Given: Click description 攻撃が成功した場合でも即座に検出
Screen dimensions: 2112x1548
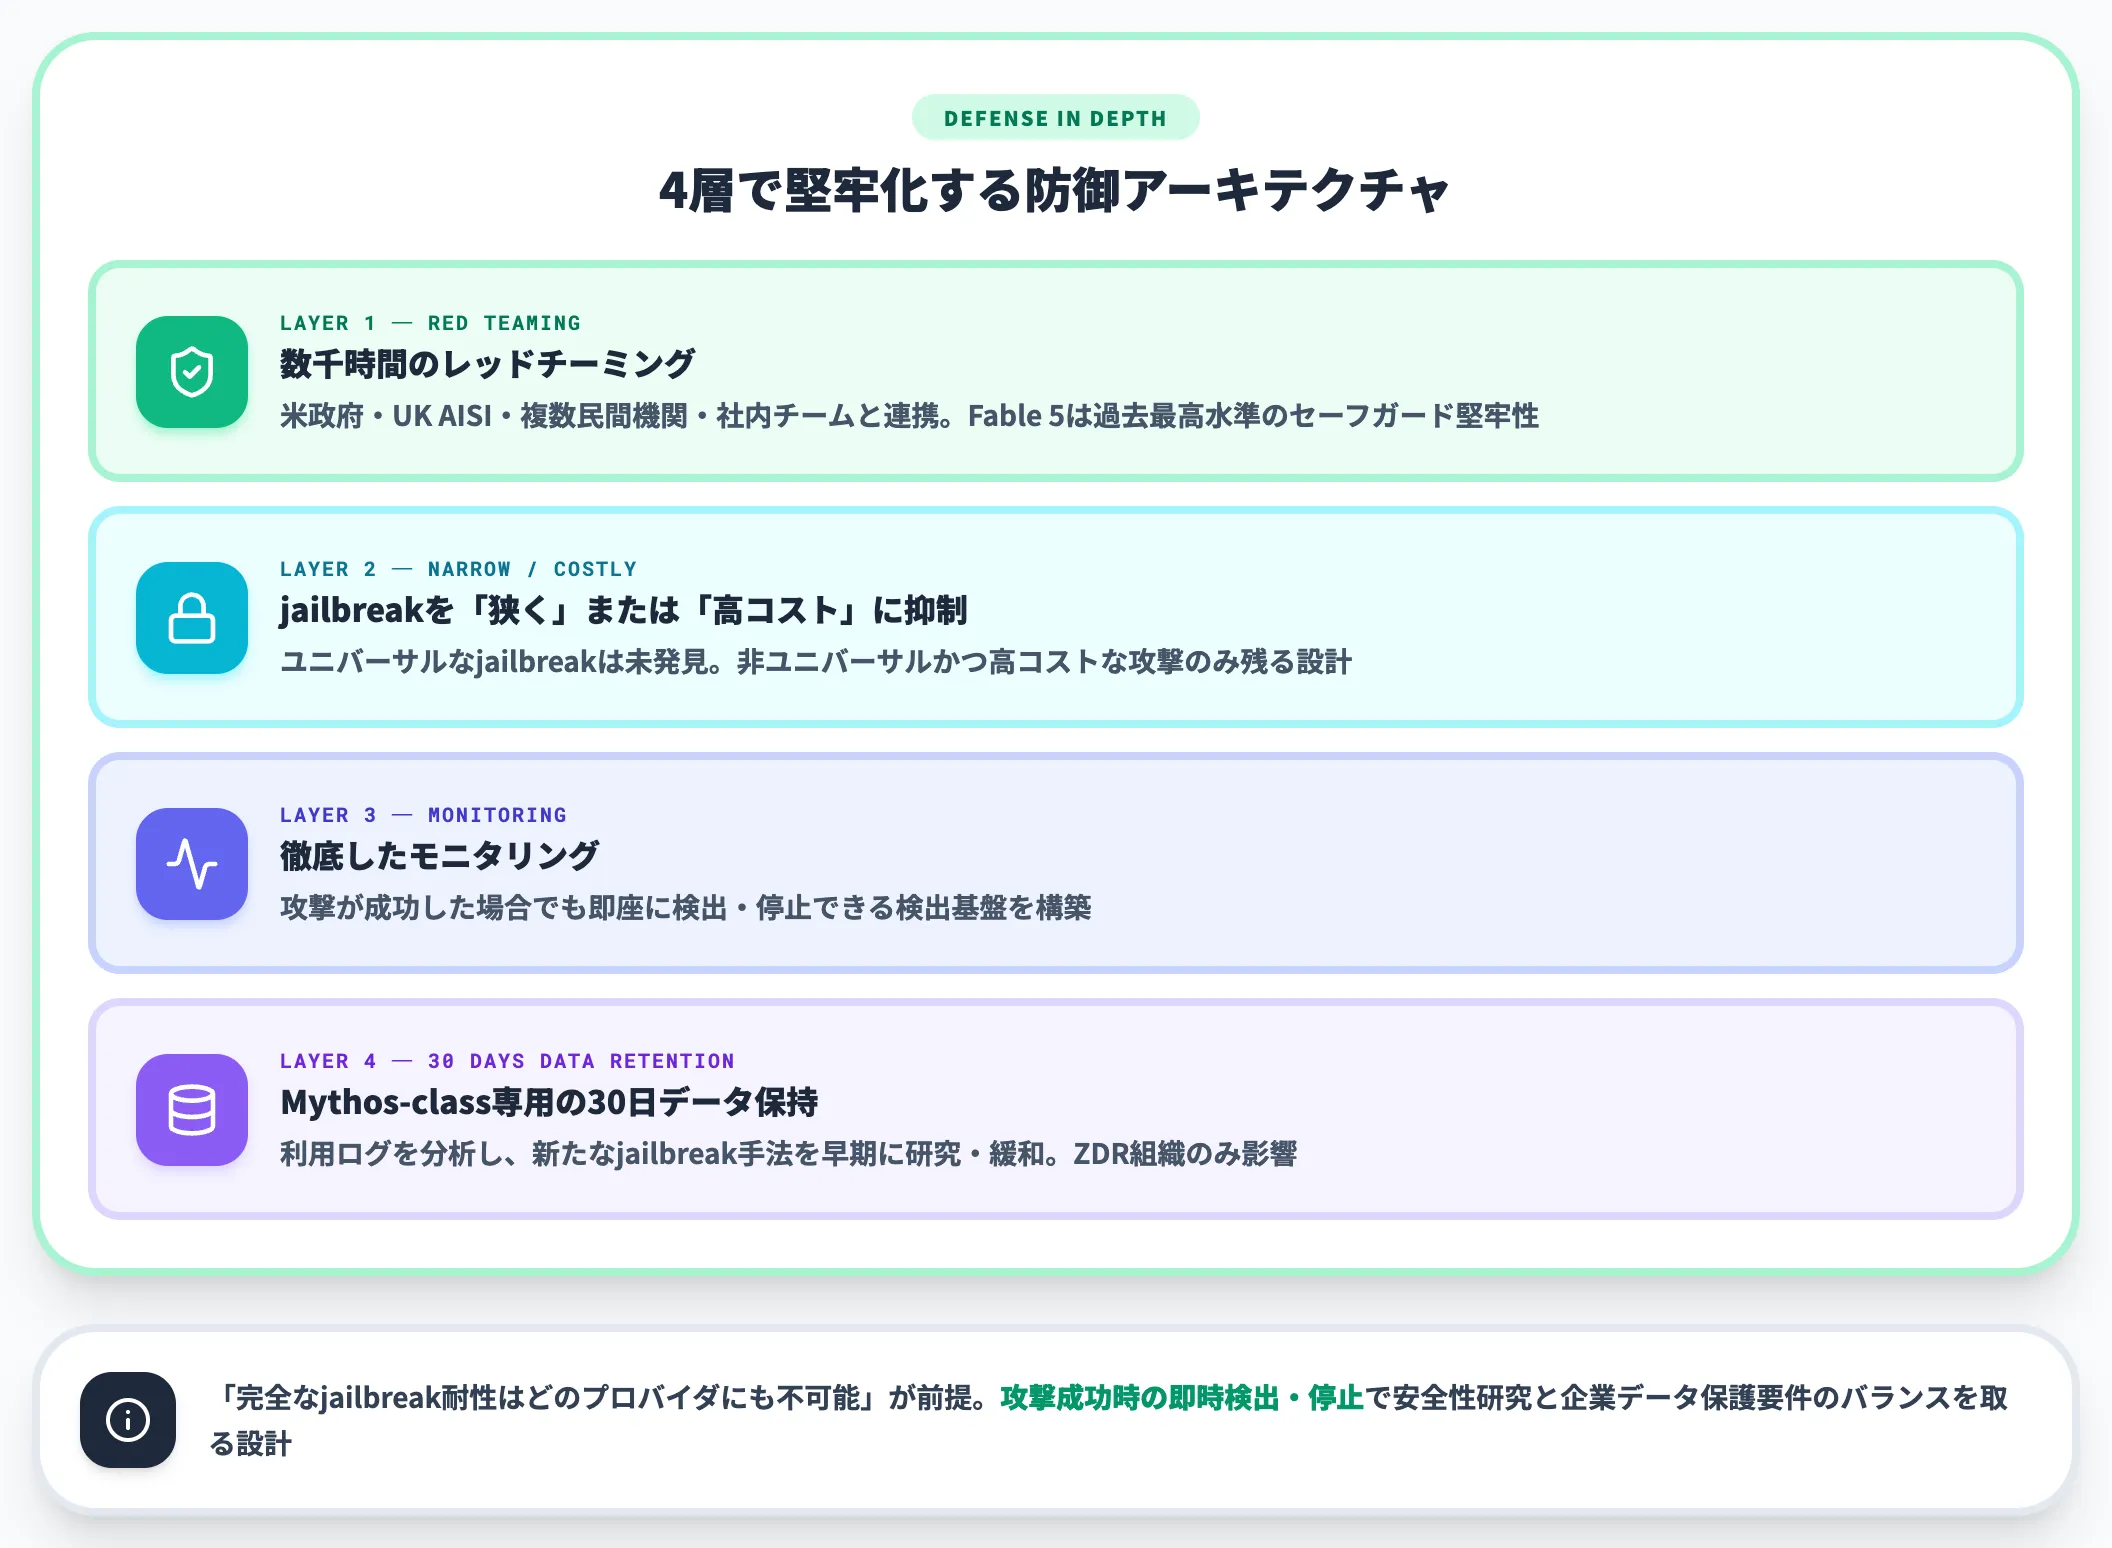Looking at the screenshot, I should 686,908.
